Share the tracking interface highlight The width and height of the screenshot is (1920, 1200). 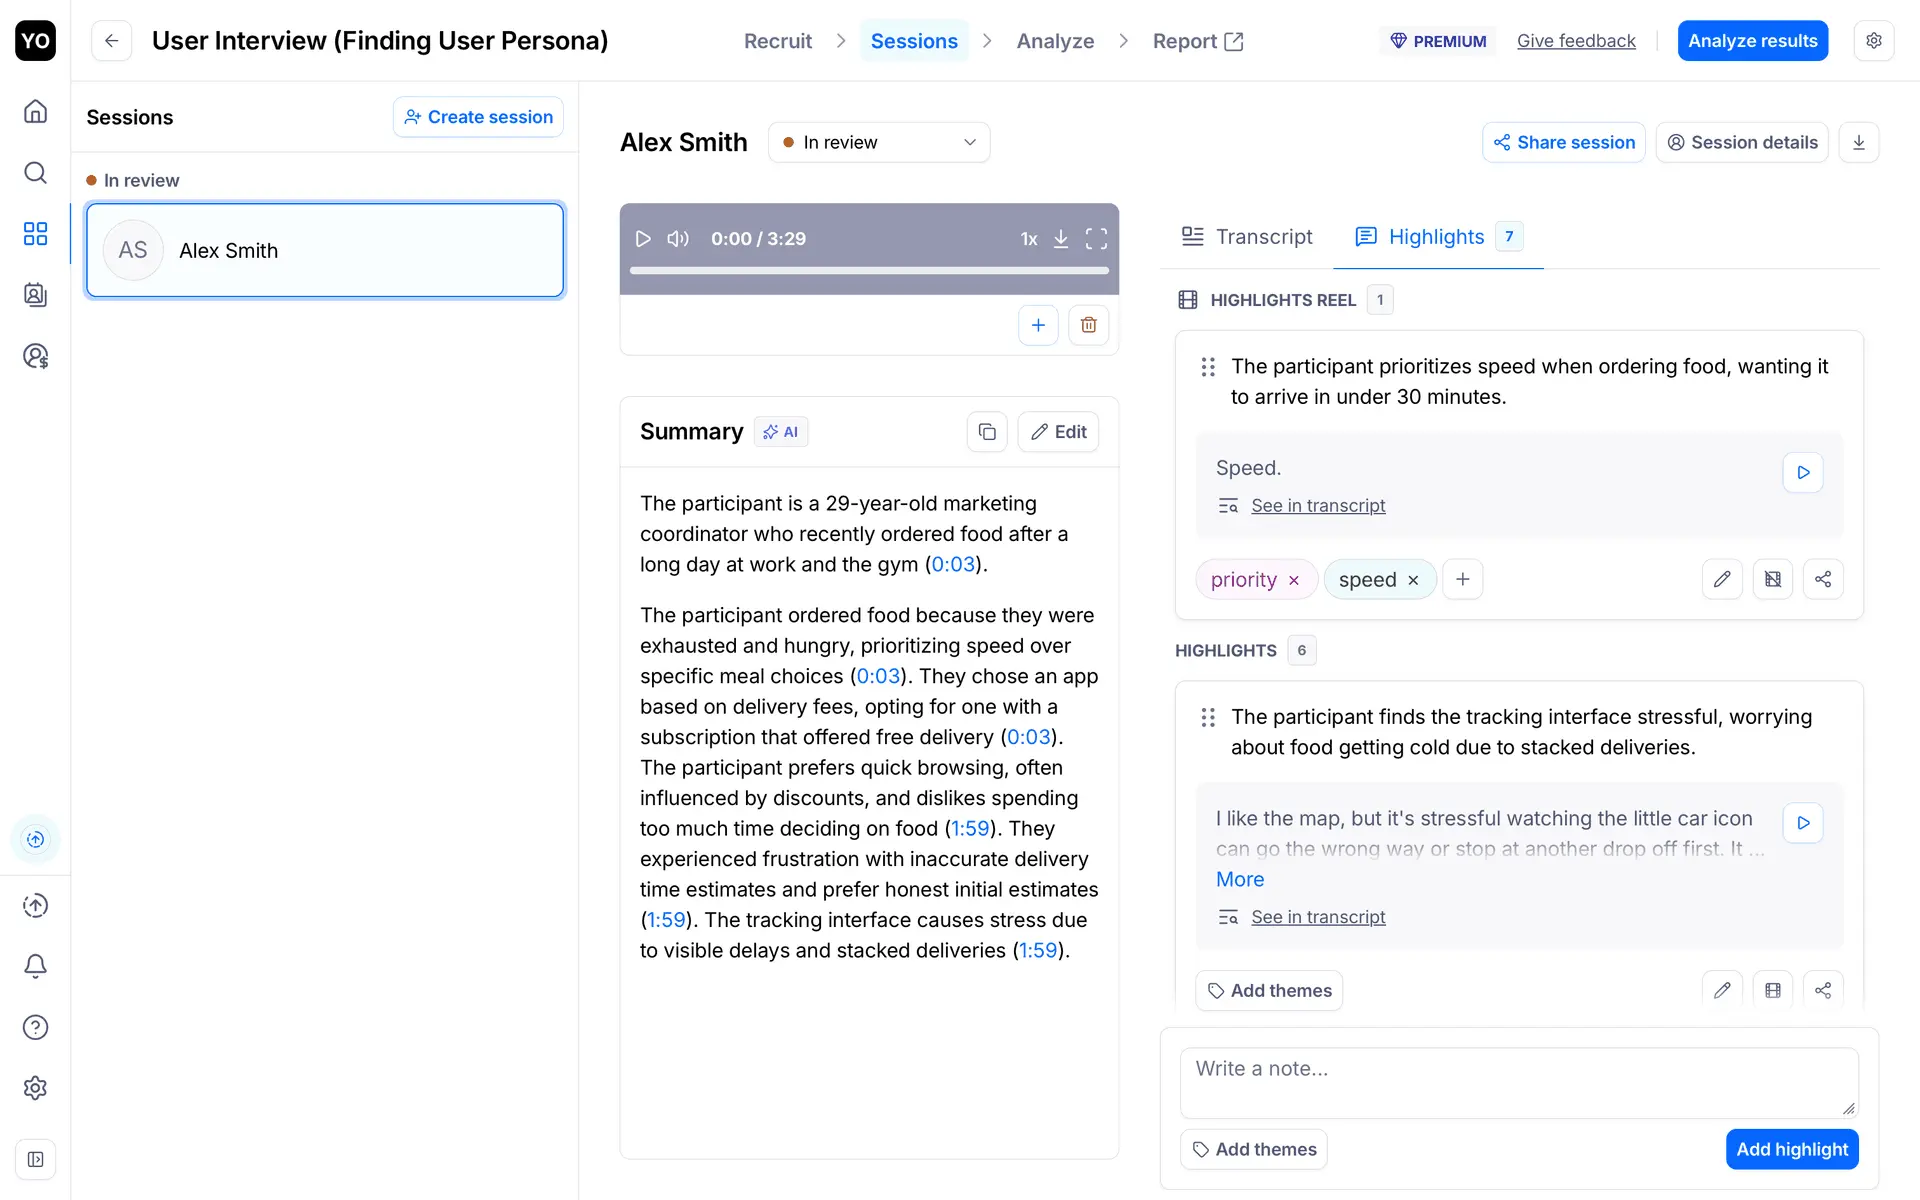tap(1822, 990)
